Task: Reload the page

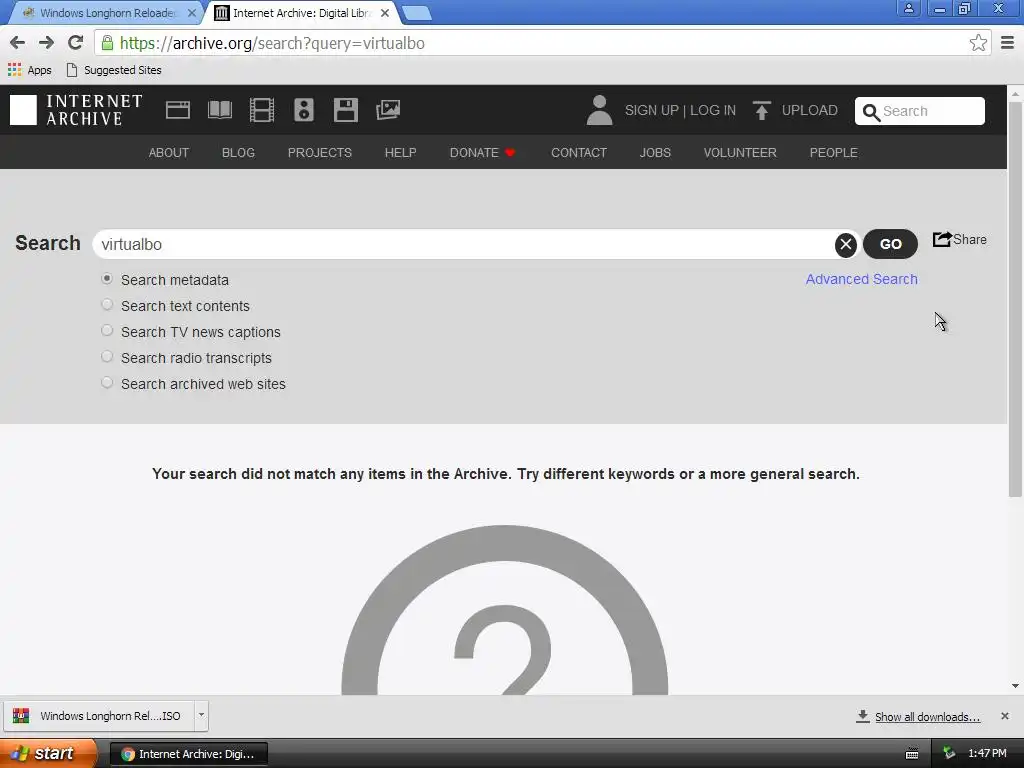Action: [76, 43]
